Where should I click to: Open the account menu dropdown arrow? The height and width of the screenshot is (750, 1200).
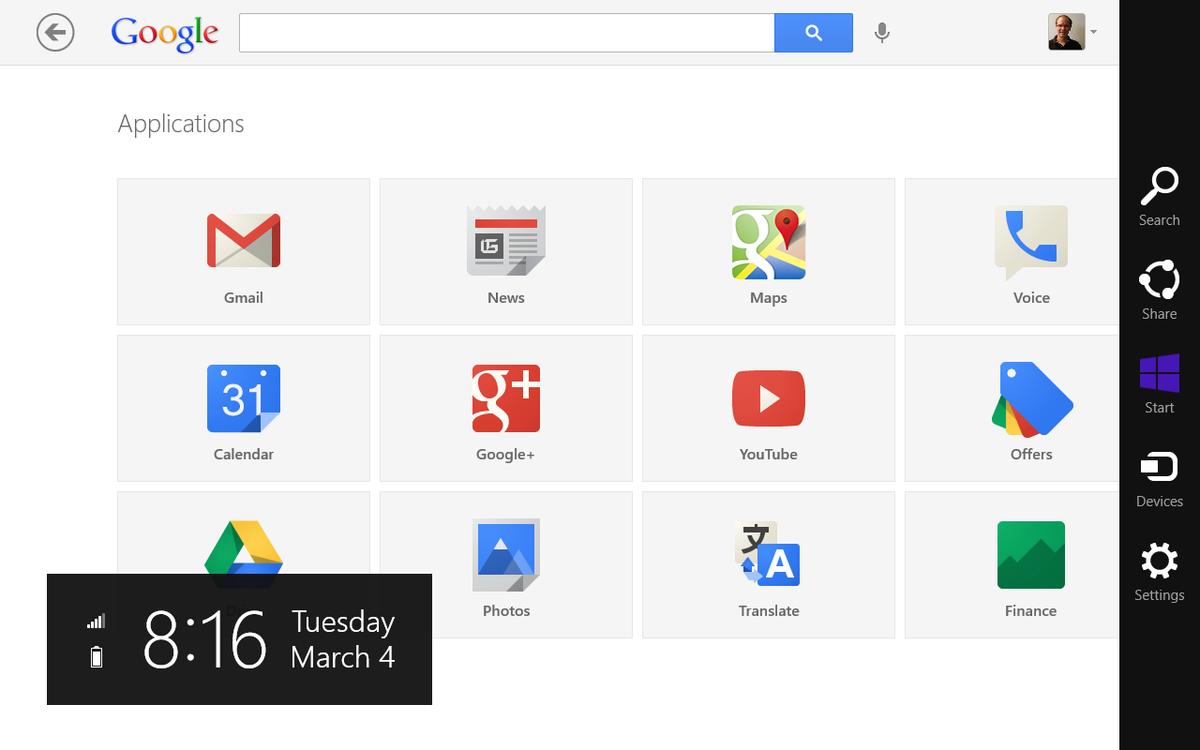tap(1095, 32)
